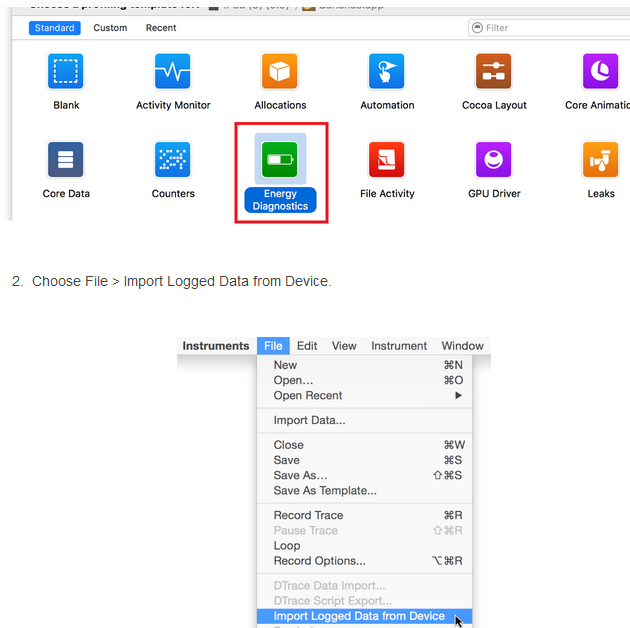Open the Edit menu
This screenshot has height=628, width=630.
point(307,346)
